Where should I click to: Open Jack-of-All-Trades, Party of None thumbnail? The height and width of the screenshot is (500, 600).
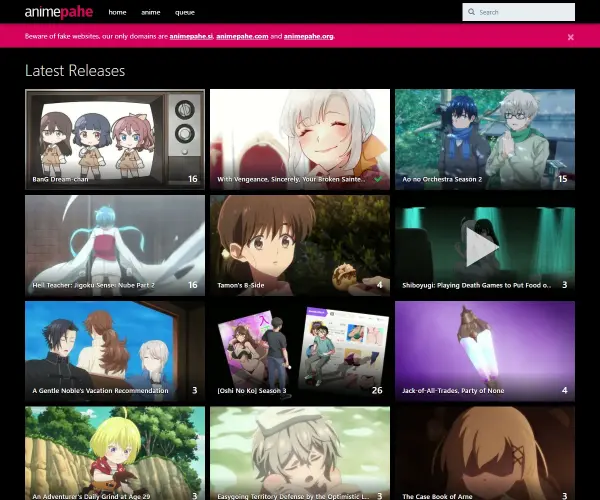pyautogui.click(x=485, y=351)
